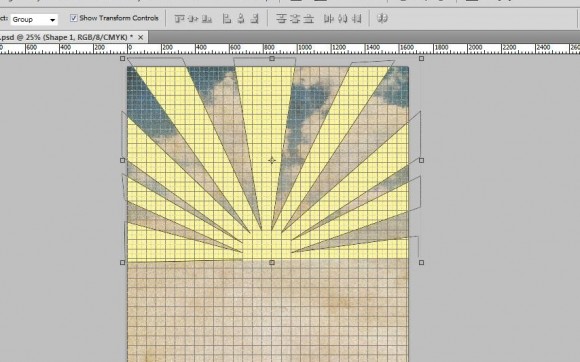Click the bottom-left transform handle

[x=123, y=263]
